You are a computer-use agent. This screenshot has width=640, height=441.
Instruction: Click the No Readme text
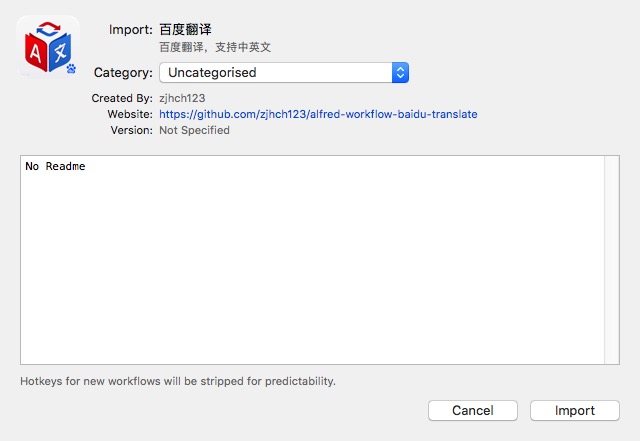pos(55,166)
